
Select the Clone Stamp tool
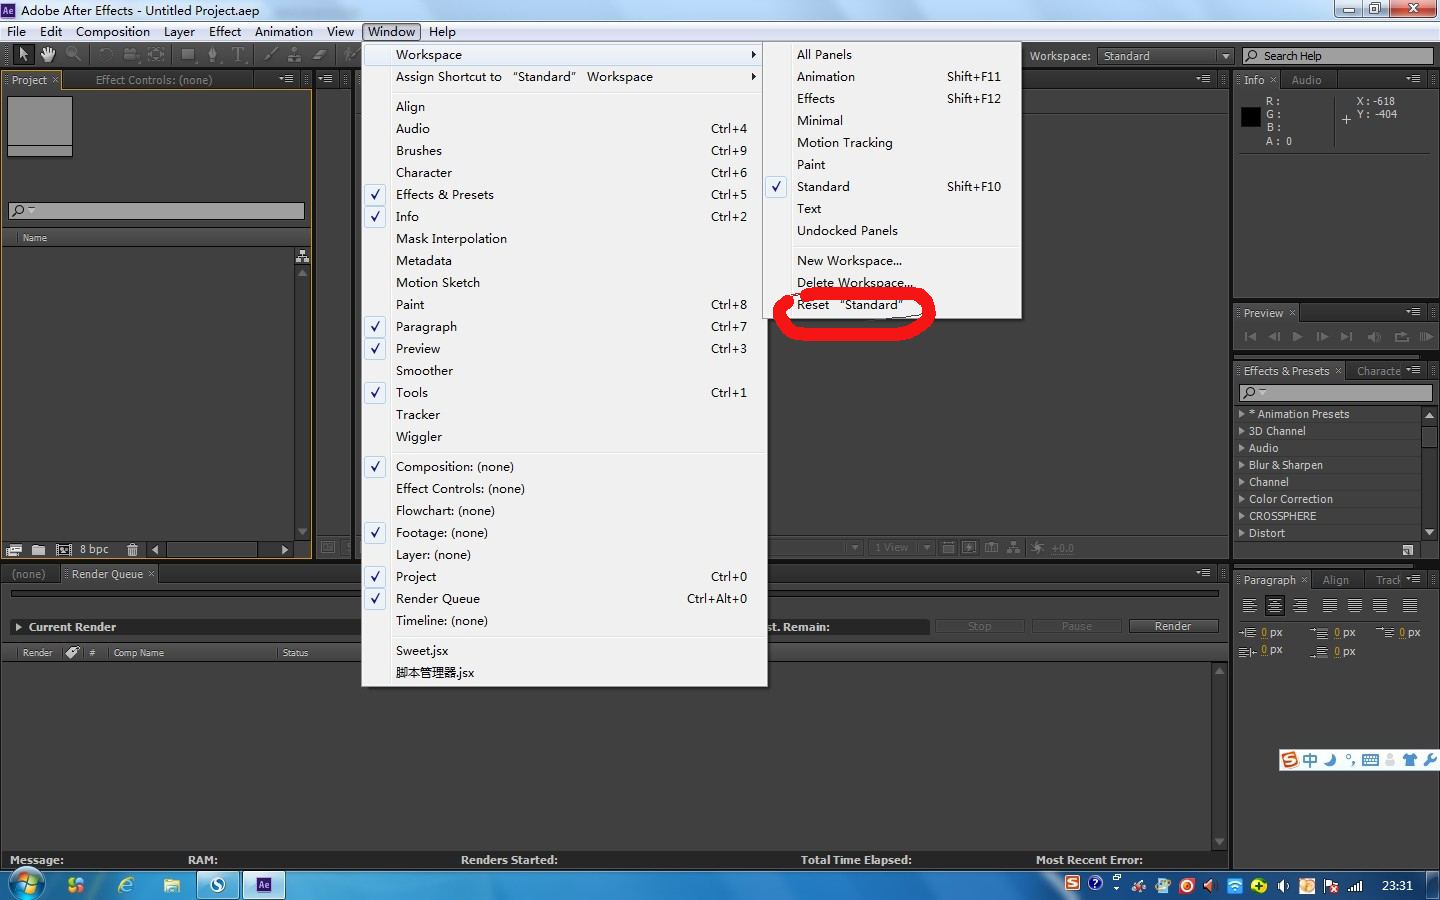click(x=295, y=54)
